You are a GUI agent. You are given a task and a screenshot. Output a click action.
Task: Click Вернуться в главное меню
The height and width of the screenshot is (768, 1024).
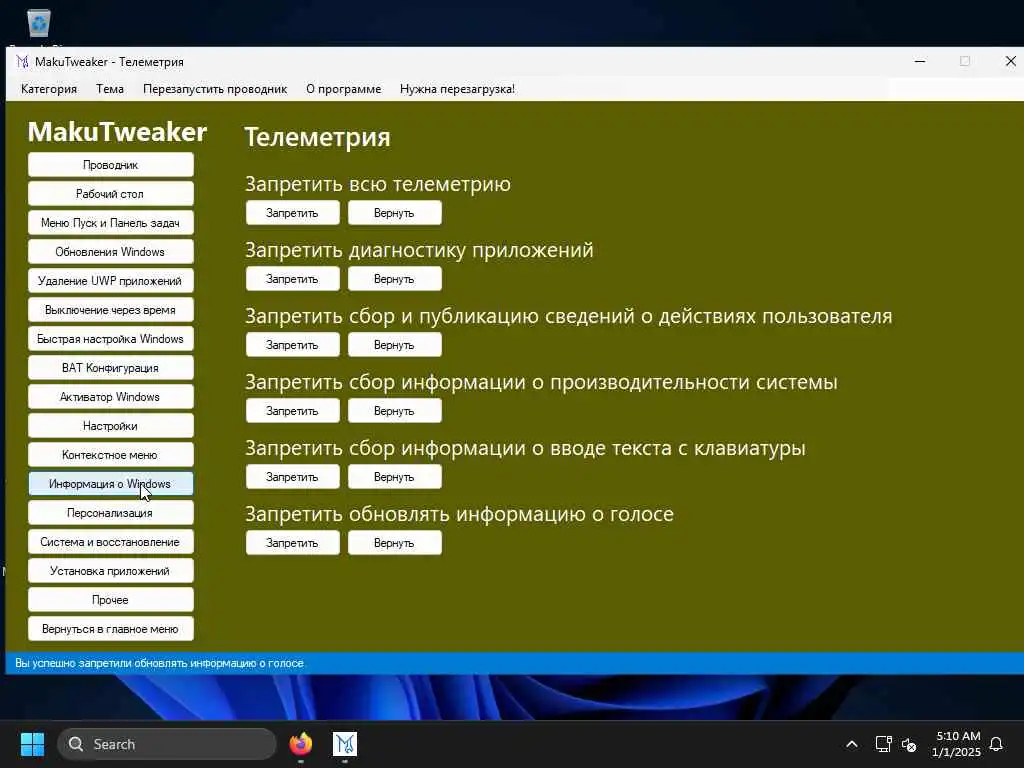(110, 629)
